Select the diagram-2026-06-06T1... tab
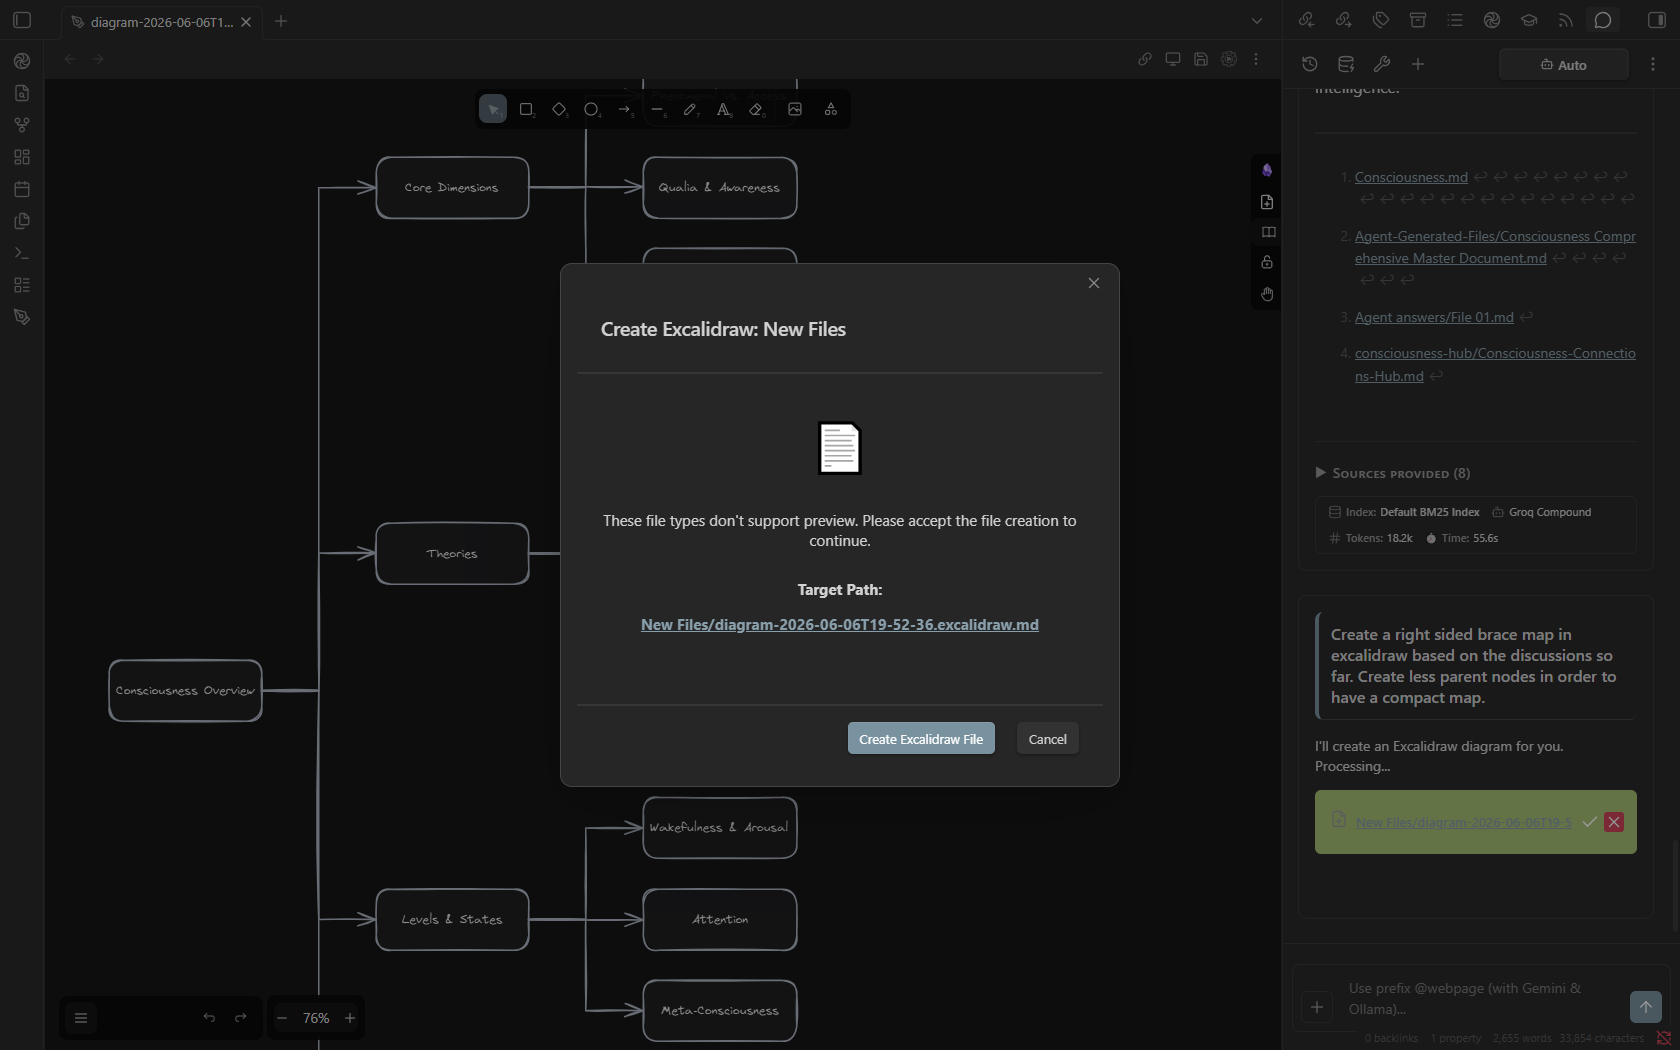 click(161, 22)
